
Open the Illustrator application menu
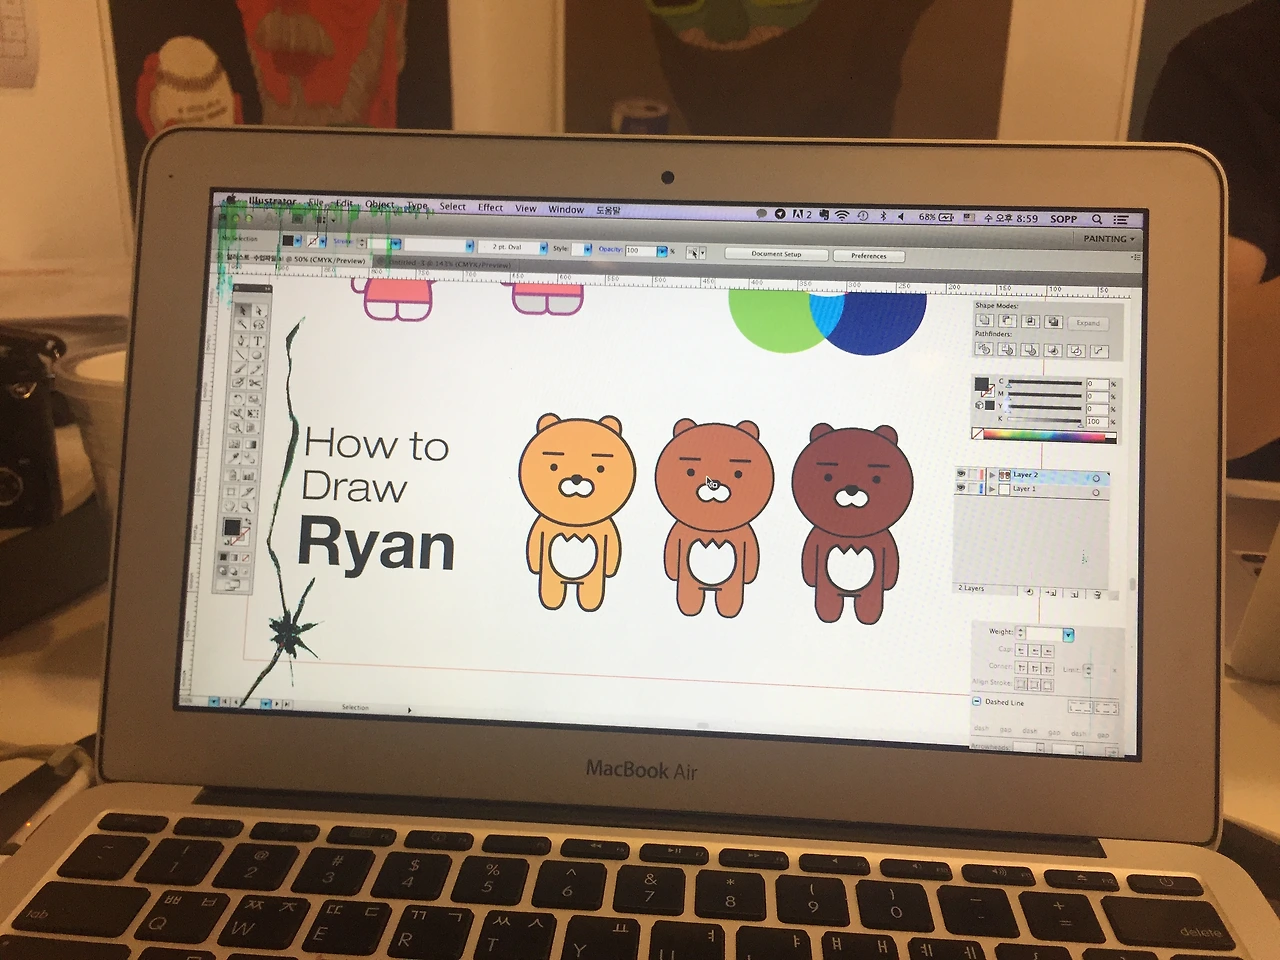(x=272, y=201)
